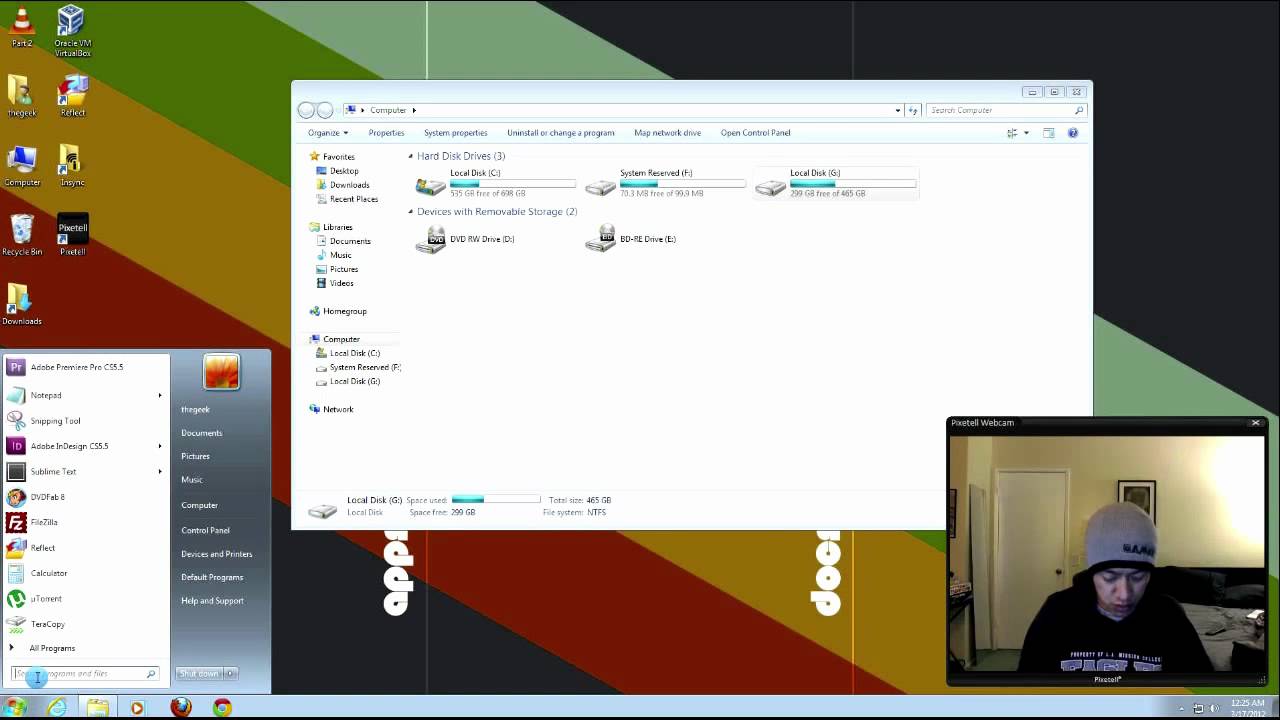Click the user account picture in Start menu

(x=221, y=372)
